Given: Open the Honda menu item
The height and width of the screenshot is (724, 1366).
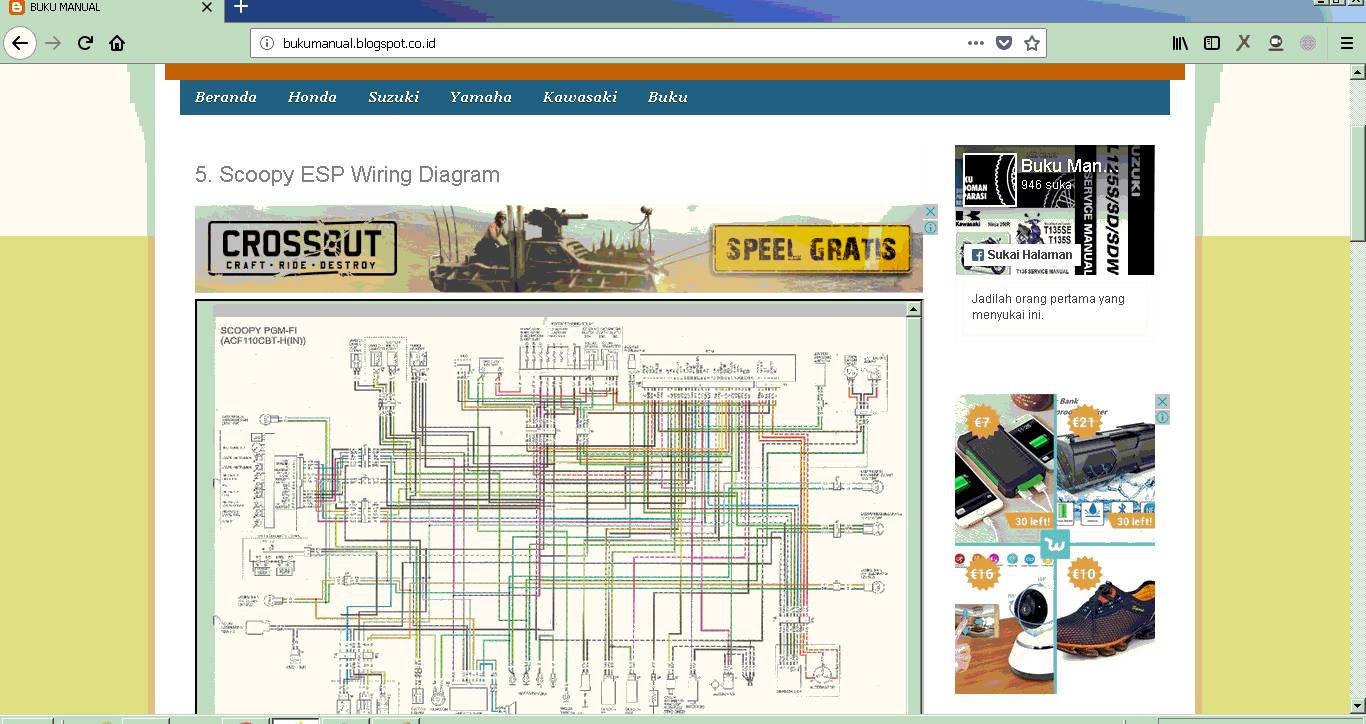Looking at the screenshot, I should pyautogui.click(x=312, y=97).
